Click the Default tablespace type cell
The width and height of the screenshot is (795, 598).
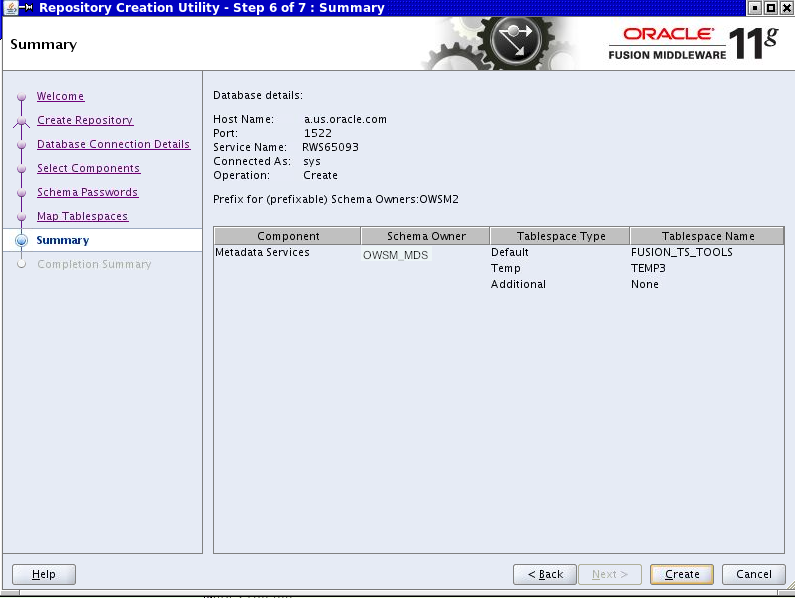click(x=510, y=252)
